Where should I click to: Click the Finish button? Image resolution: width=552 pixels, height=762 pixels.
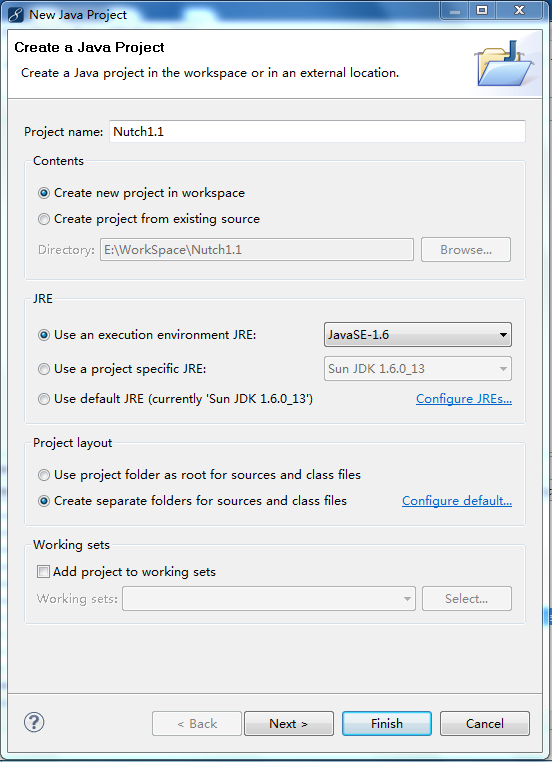(387, 724)
